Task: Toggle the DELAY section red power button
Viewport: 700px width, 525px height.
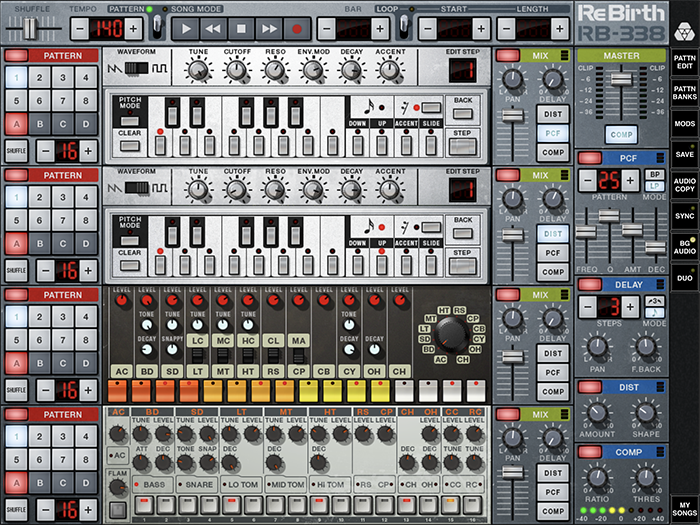Action: pyautogui.click(x=590, y=284)
